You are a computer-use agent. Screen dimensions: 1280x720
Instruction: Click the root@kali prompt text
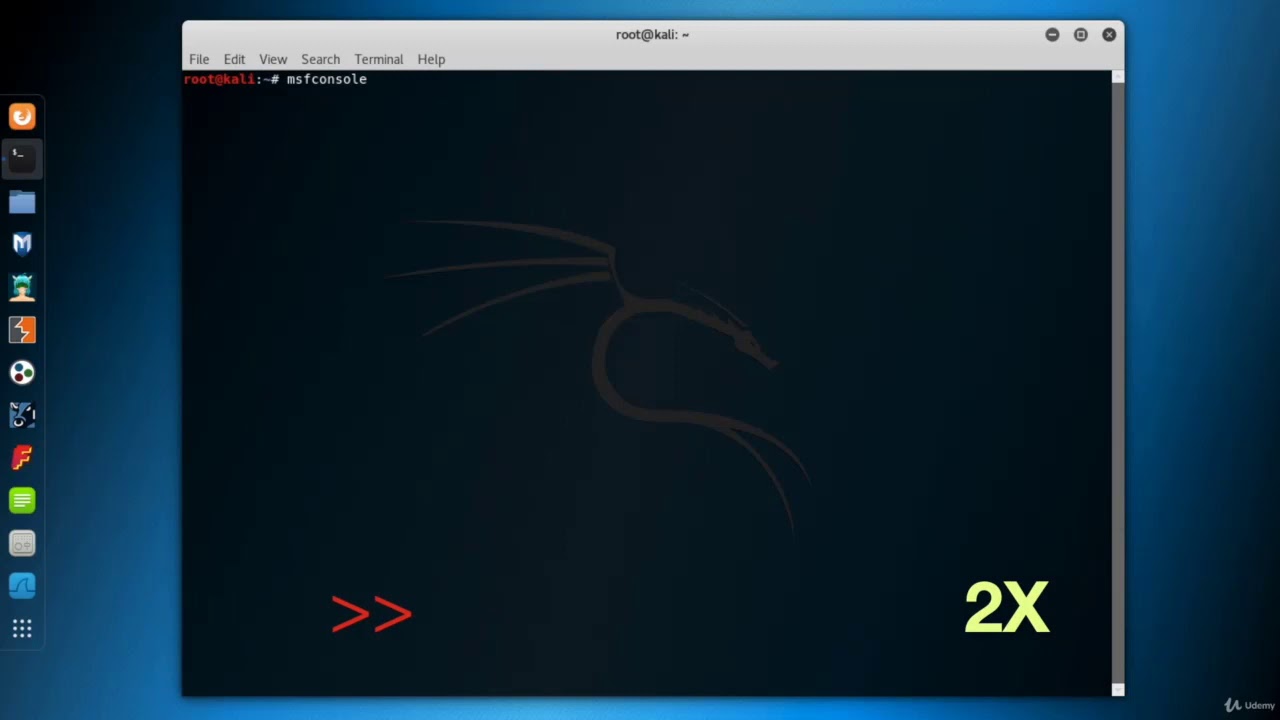(x=220, y=79)
